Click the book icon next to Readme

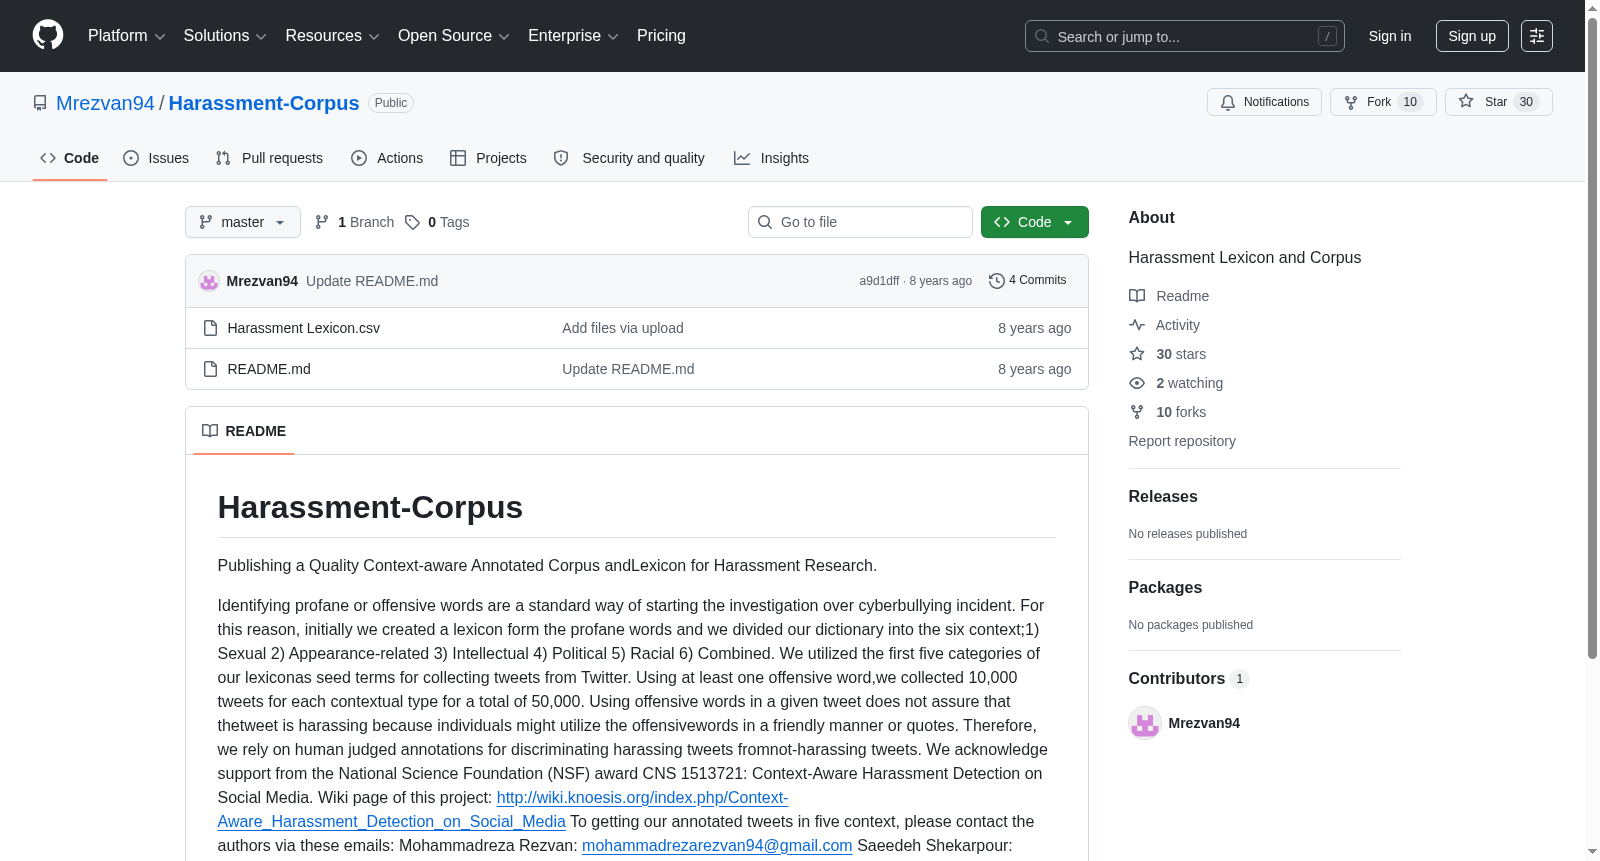click(x=1137, y=296)
